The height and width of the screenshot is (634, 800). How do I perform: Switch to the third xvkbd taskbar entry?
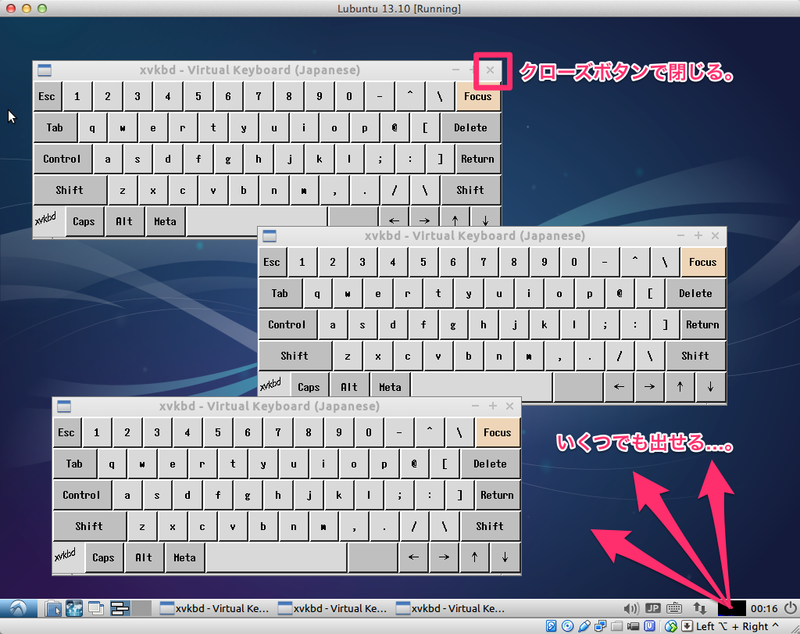(x=451, y=608)
